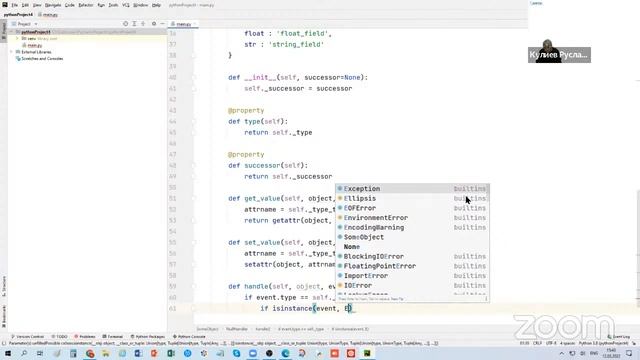640x360 pixels.
Task: Open Word from the taskbar
Action: click(138, 353)
